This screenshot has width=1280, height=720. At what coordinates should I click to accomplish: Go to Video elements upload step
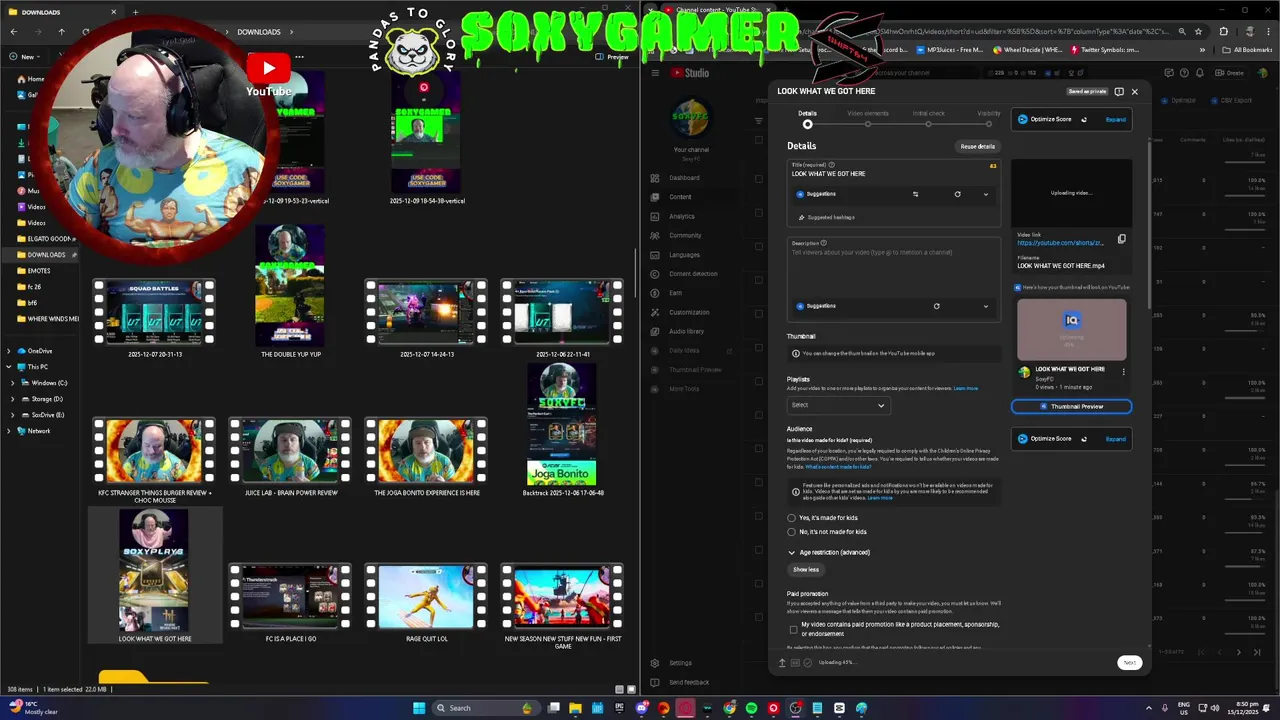[868, 119]
